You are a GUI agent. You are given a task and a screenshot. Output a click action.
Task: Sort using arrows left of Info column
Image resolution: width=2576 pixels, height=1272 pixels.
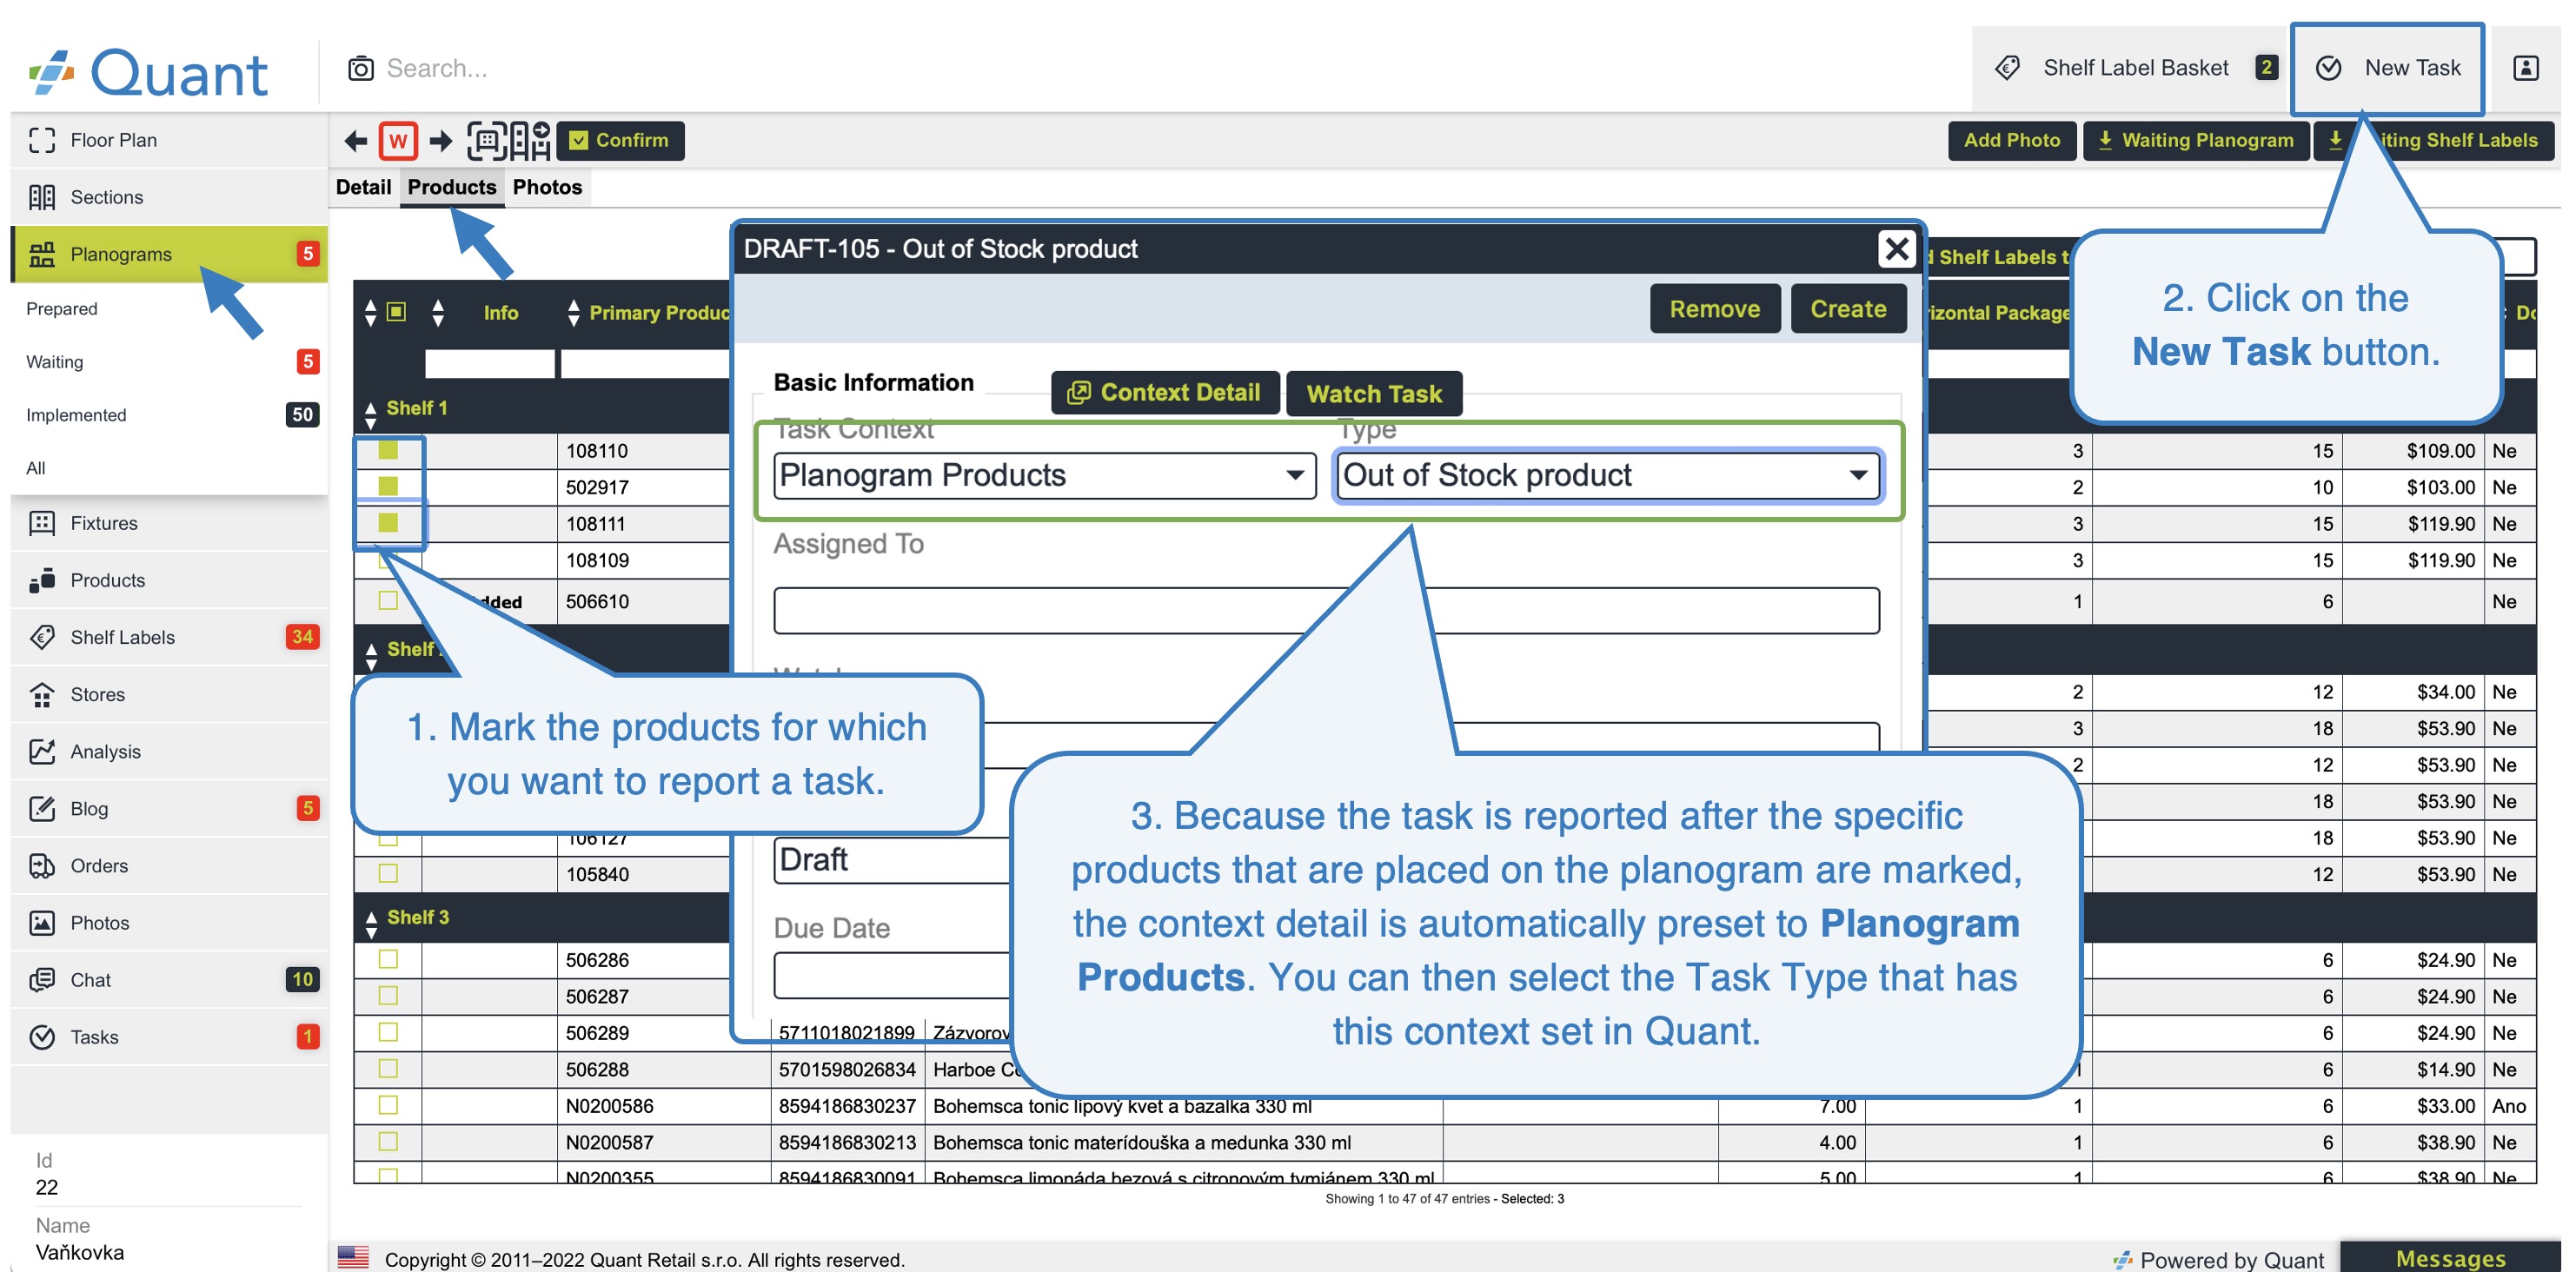[x=438, y=313]
